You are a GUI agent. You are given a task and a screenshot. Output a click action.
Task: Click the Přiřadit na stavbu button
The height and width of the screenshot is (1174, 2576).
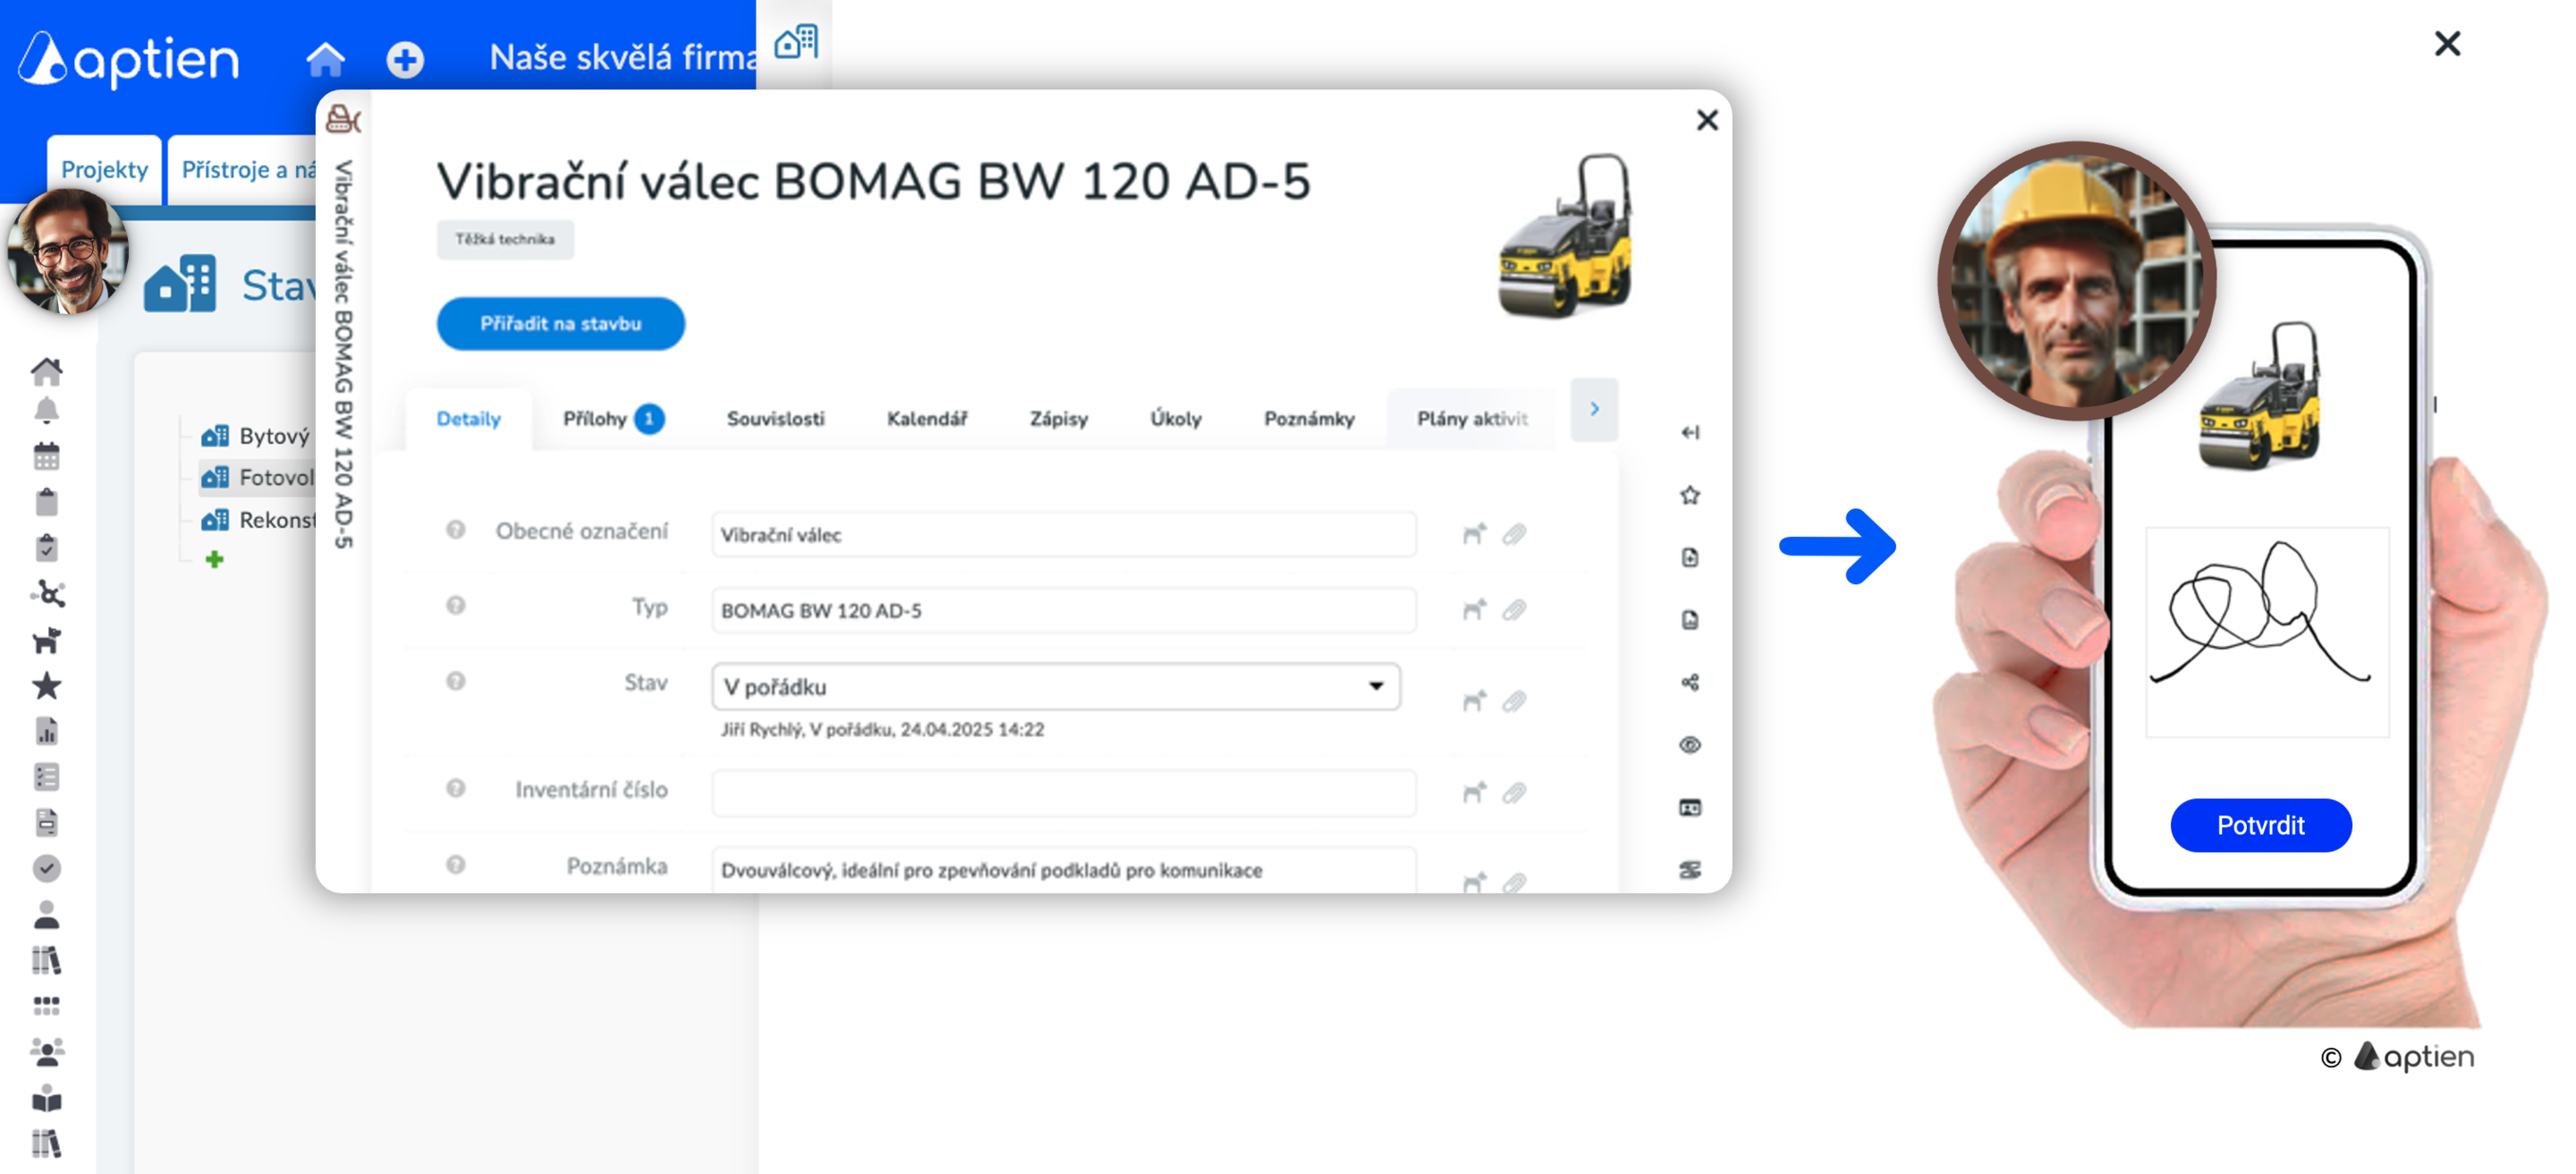point(560,323)
